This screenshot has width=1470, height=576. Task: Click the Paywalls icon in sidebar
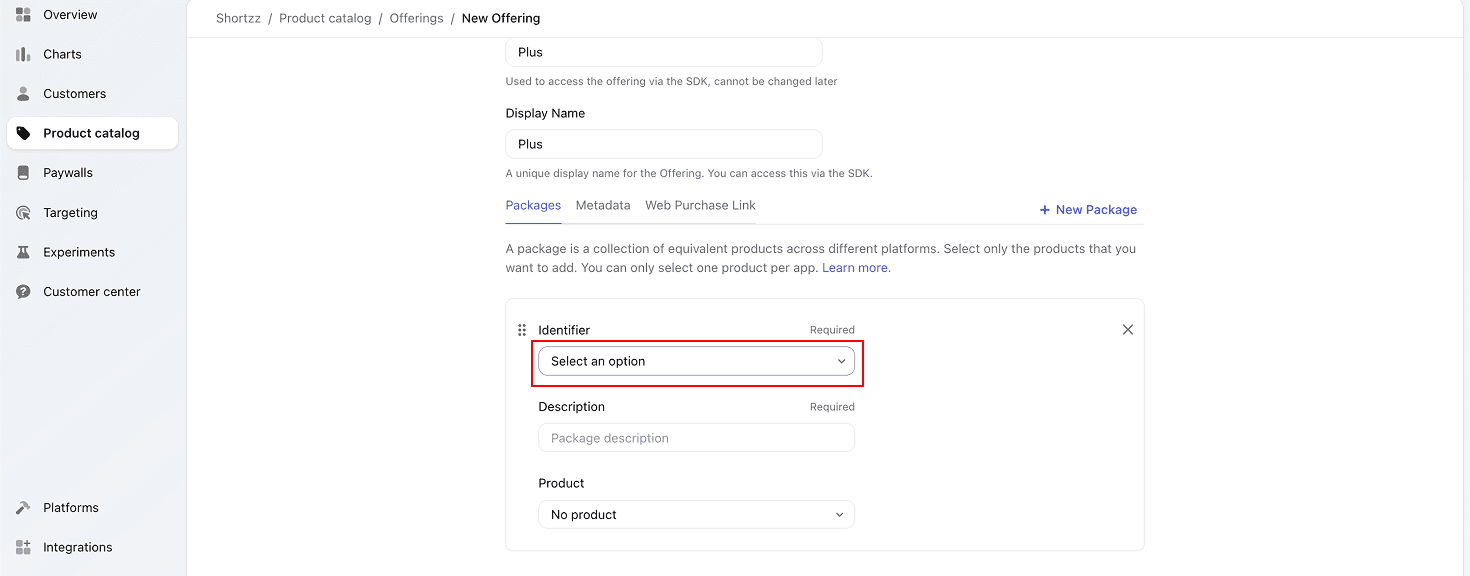(x=23, y=173)
